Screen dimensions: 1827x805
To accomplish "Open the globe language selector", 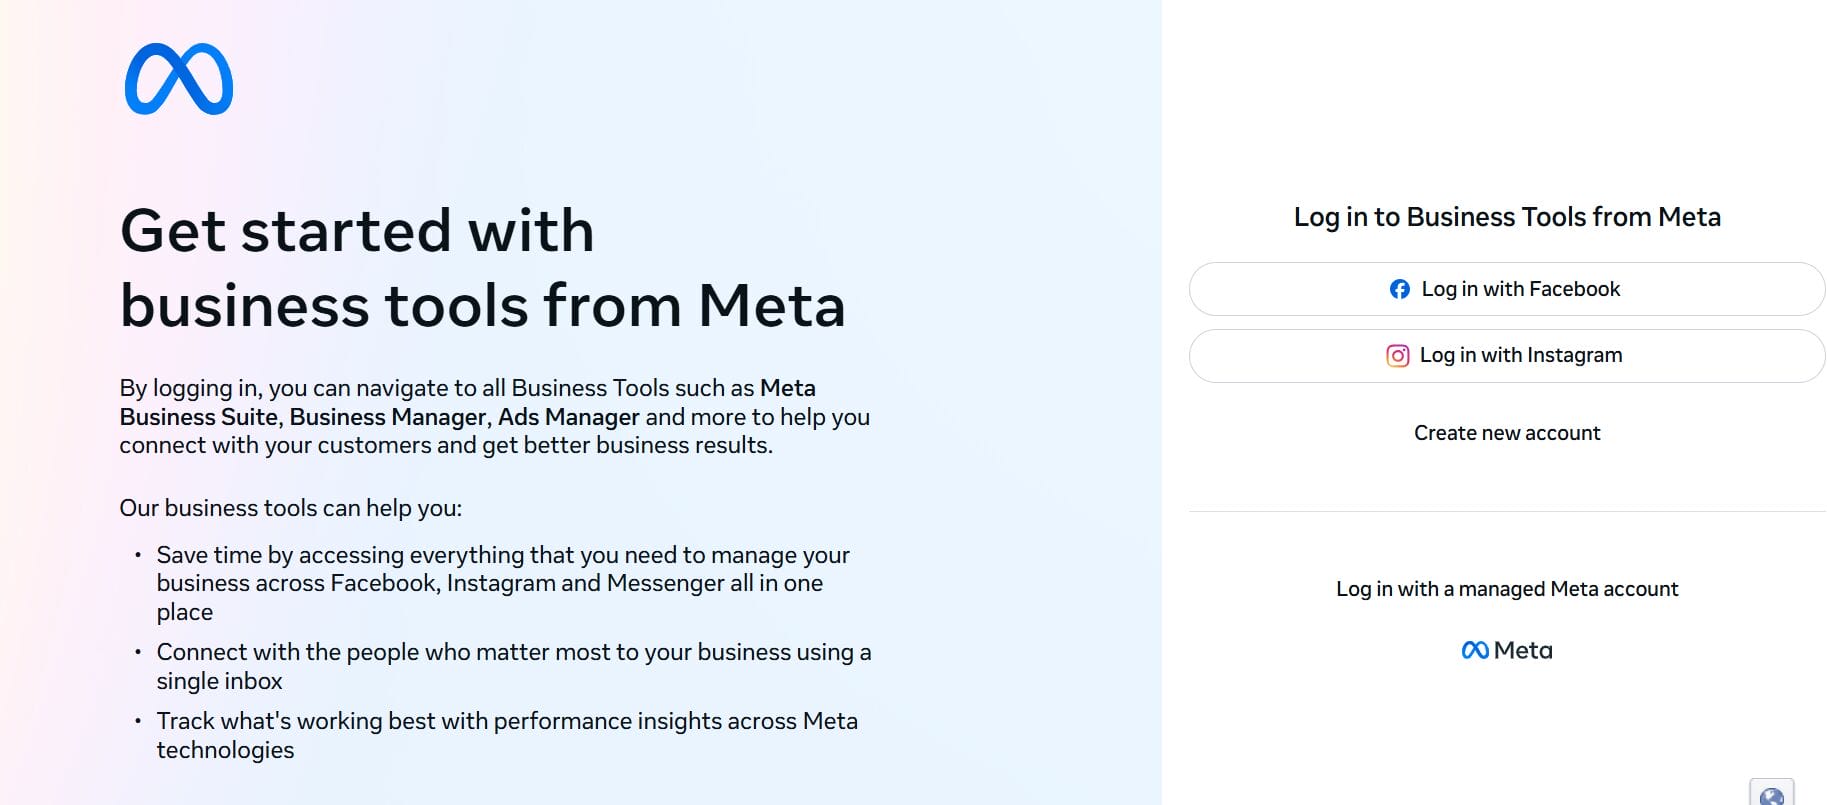I will 1771,795.
